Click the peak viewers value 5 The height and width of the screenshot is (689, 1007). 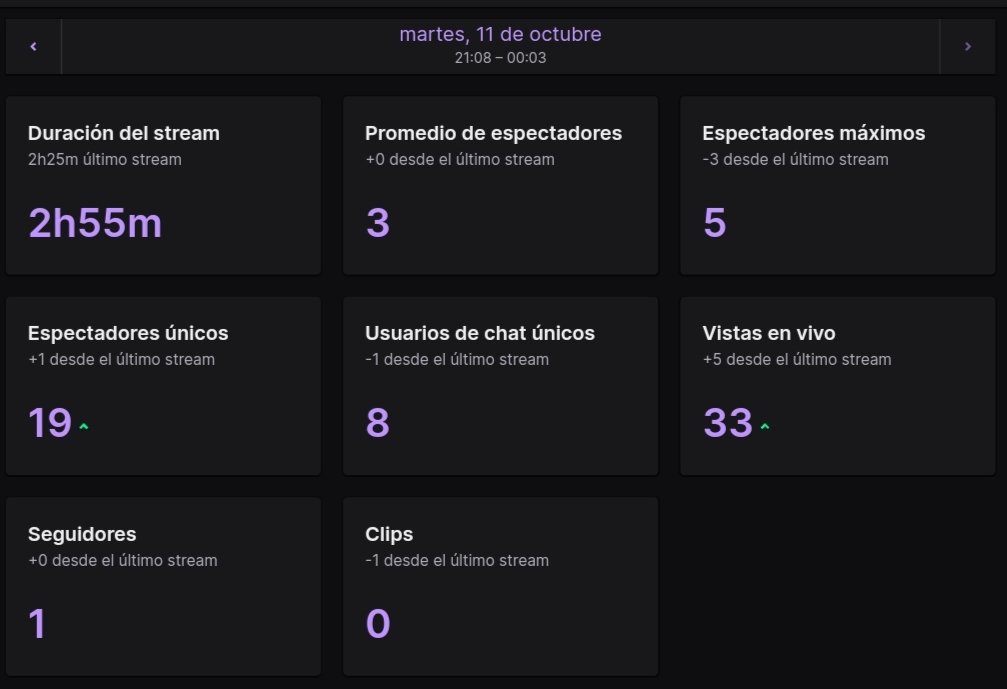[x=715, y=223]
